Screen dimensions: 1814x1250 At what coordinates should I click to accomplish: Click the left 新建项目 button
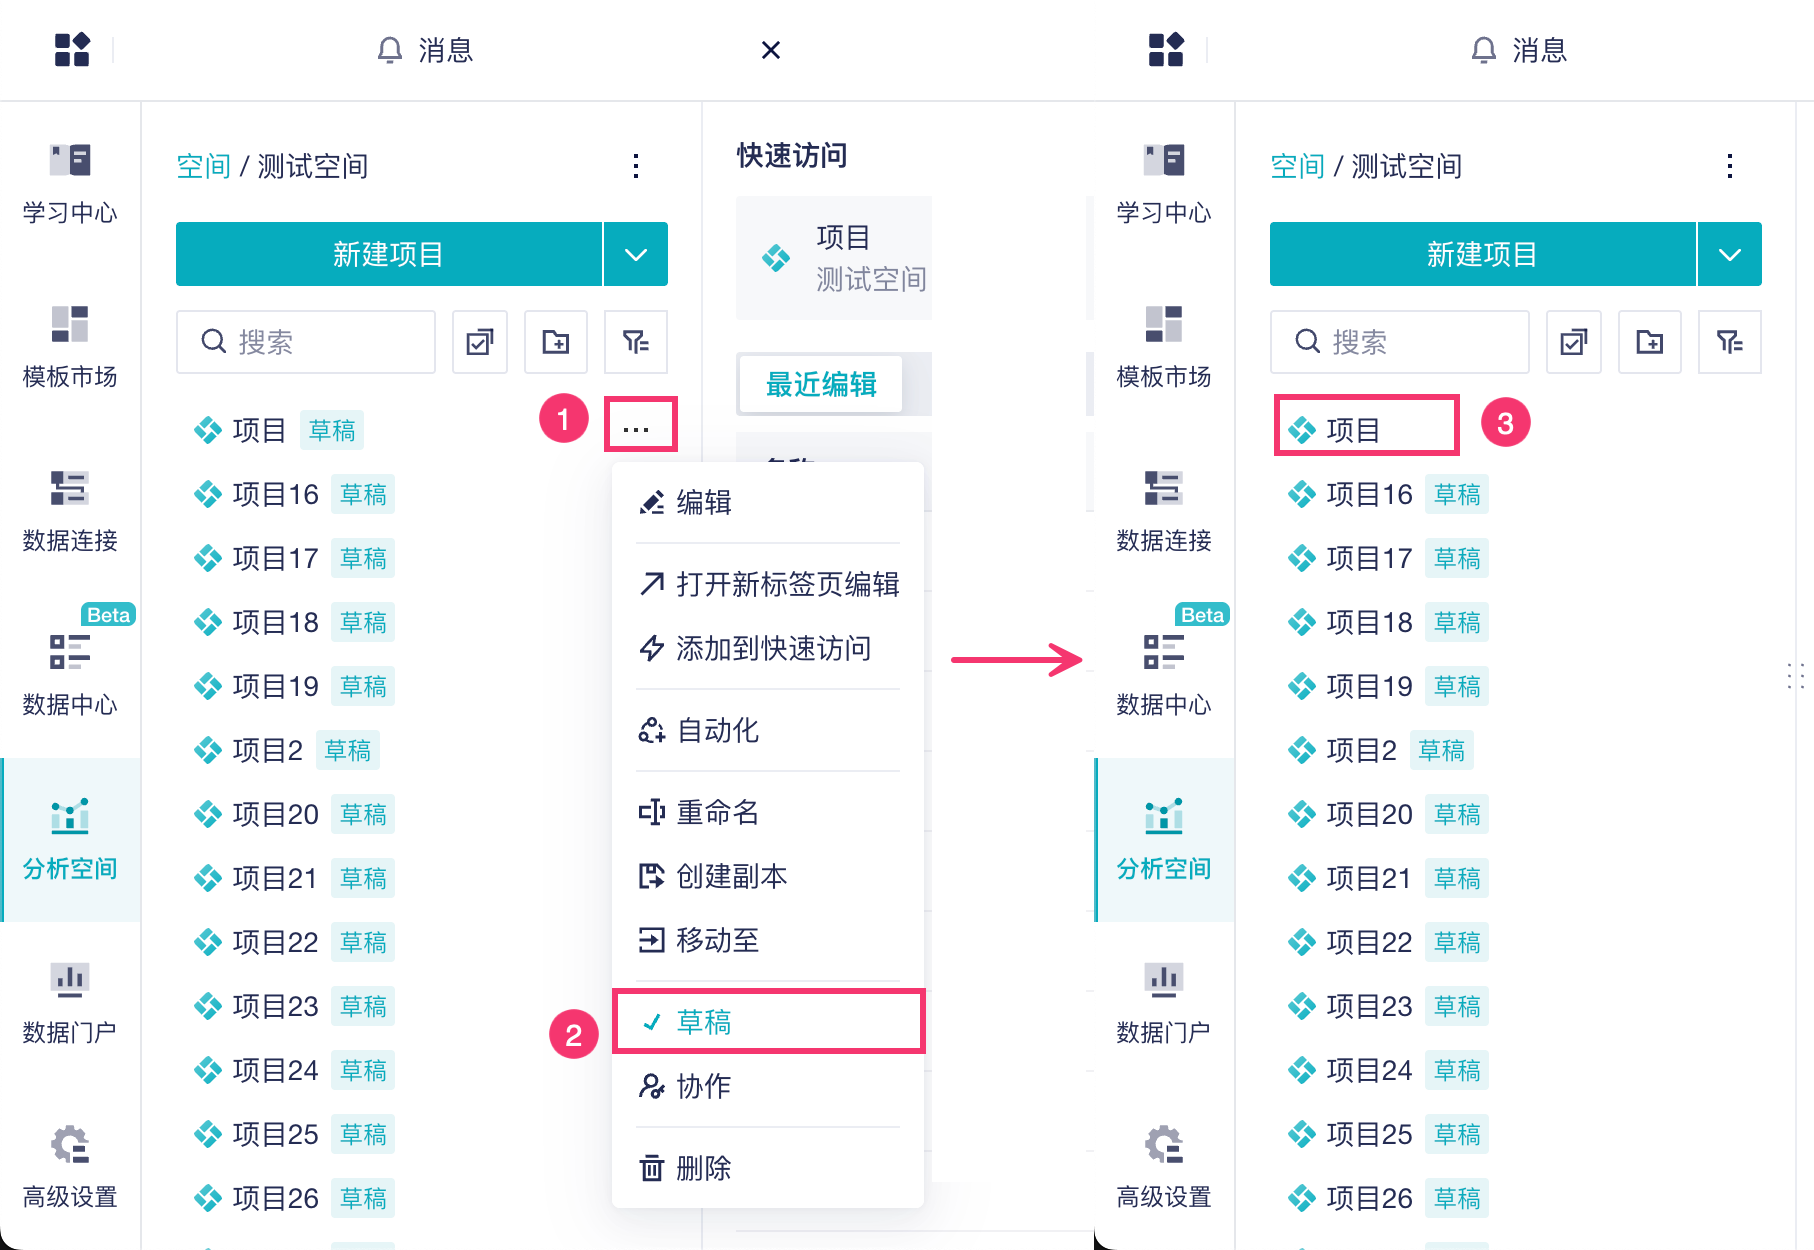(x=388, y=254)
